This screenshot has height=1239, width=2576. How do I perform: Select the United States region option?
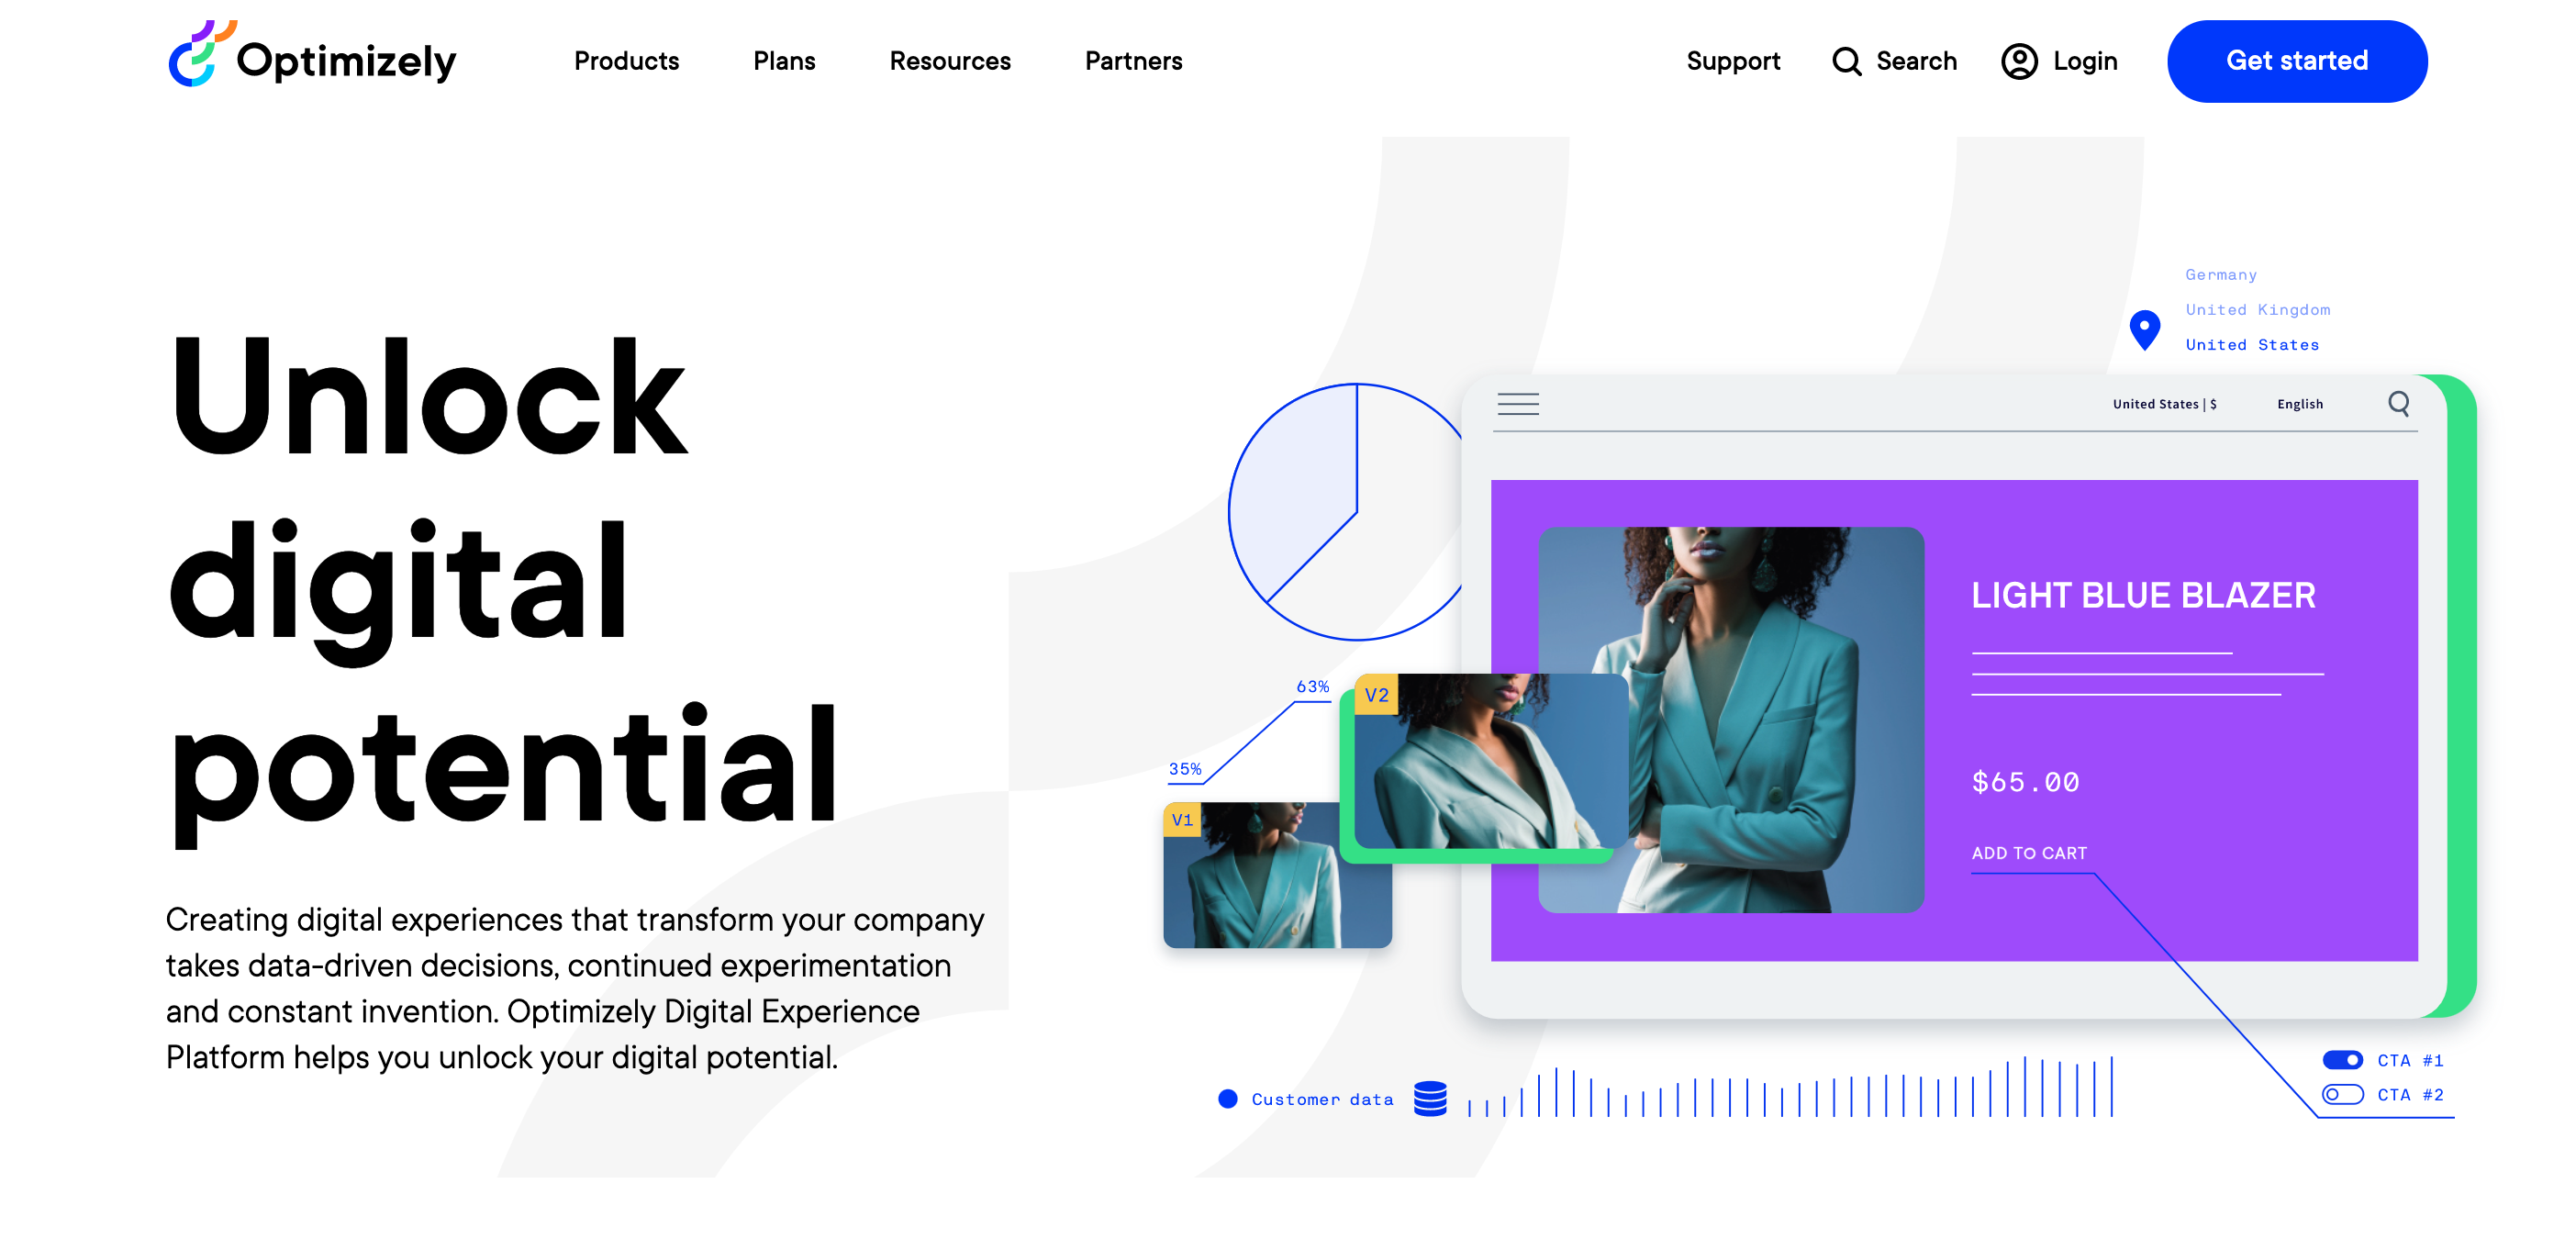tap(2251, 345)
